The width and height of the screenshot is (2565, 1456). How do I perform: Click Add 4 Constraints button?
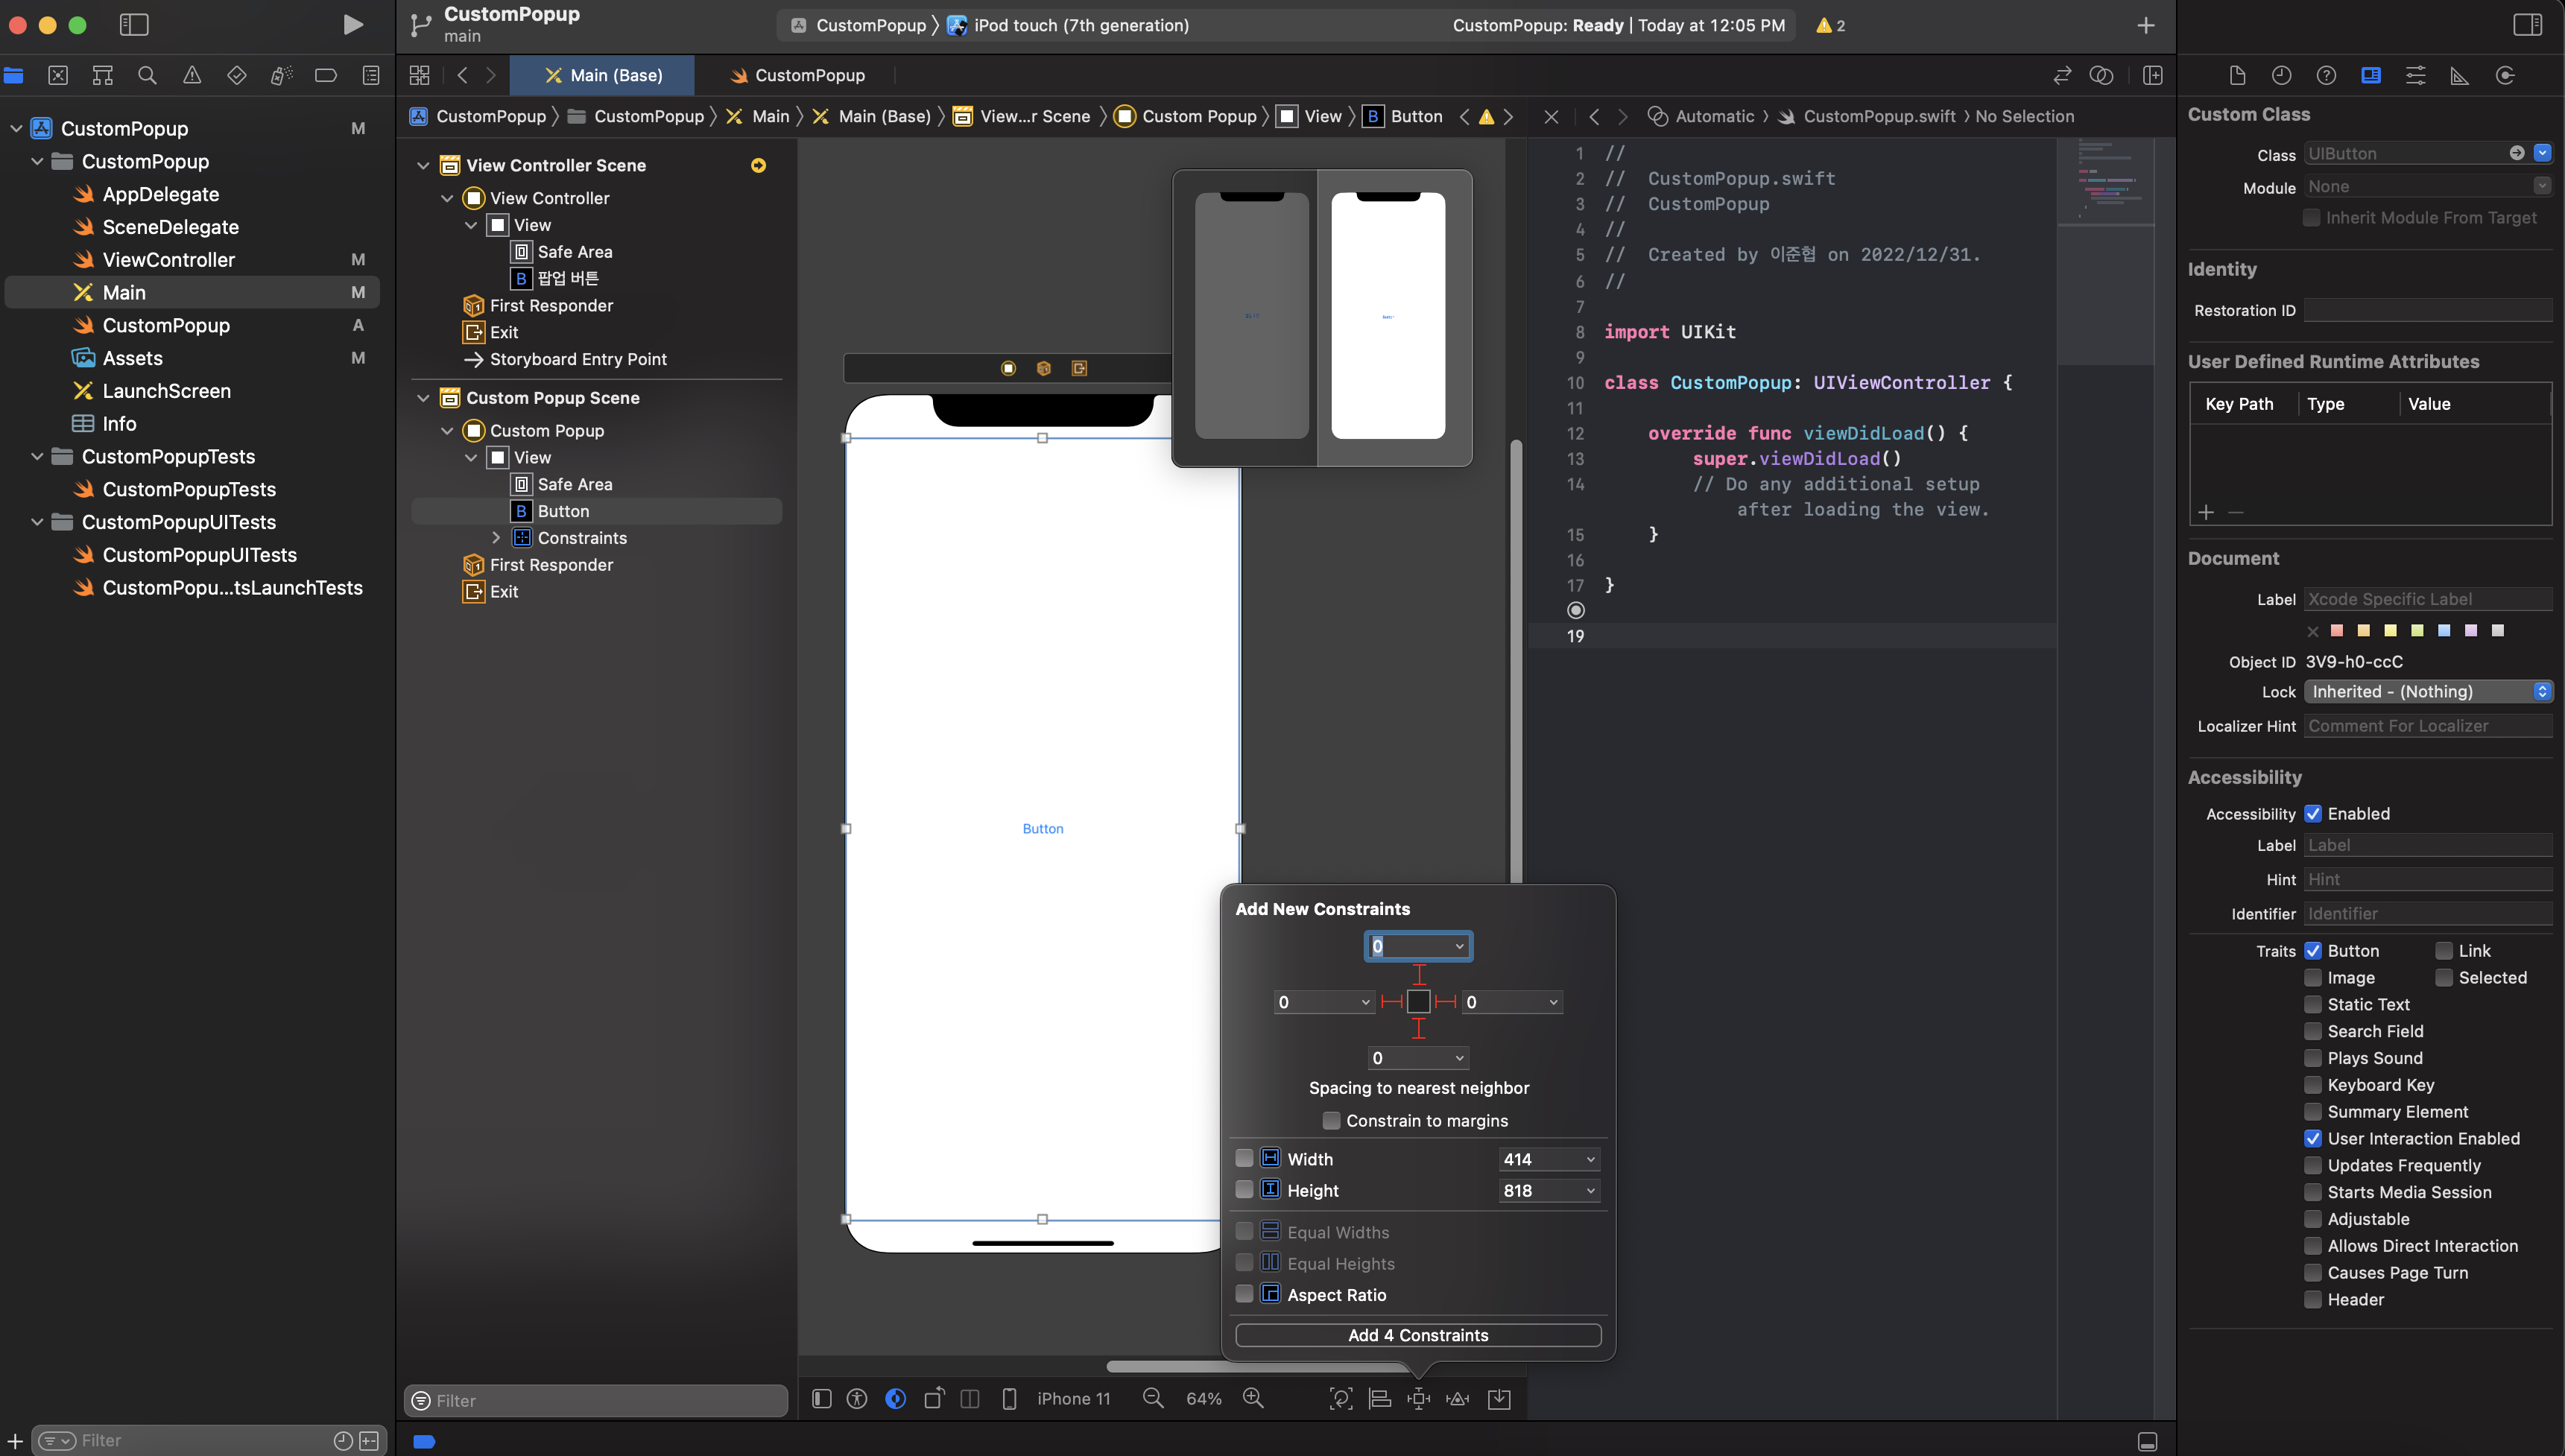click(1417, 1335)
